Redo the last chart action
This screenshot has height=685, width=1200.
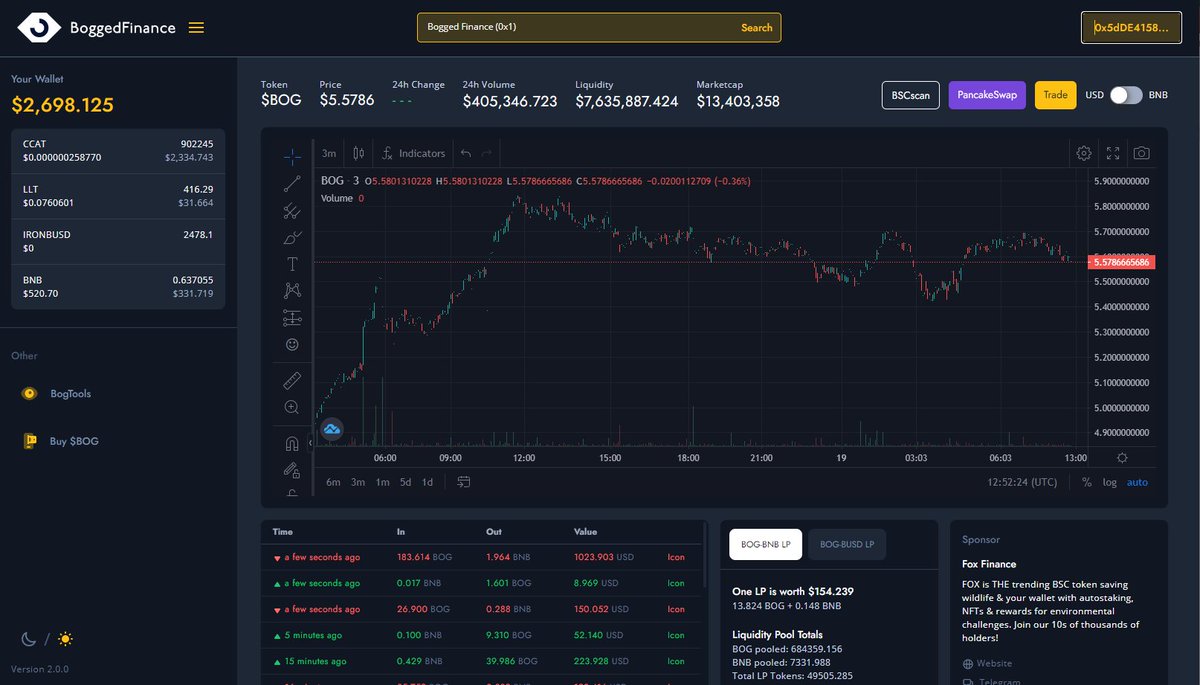(x=487, y=153)
